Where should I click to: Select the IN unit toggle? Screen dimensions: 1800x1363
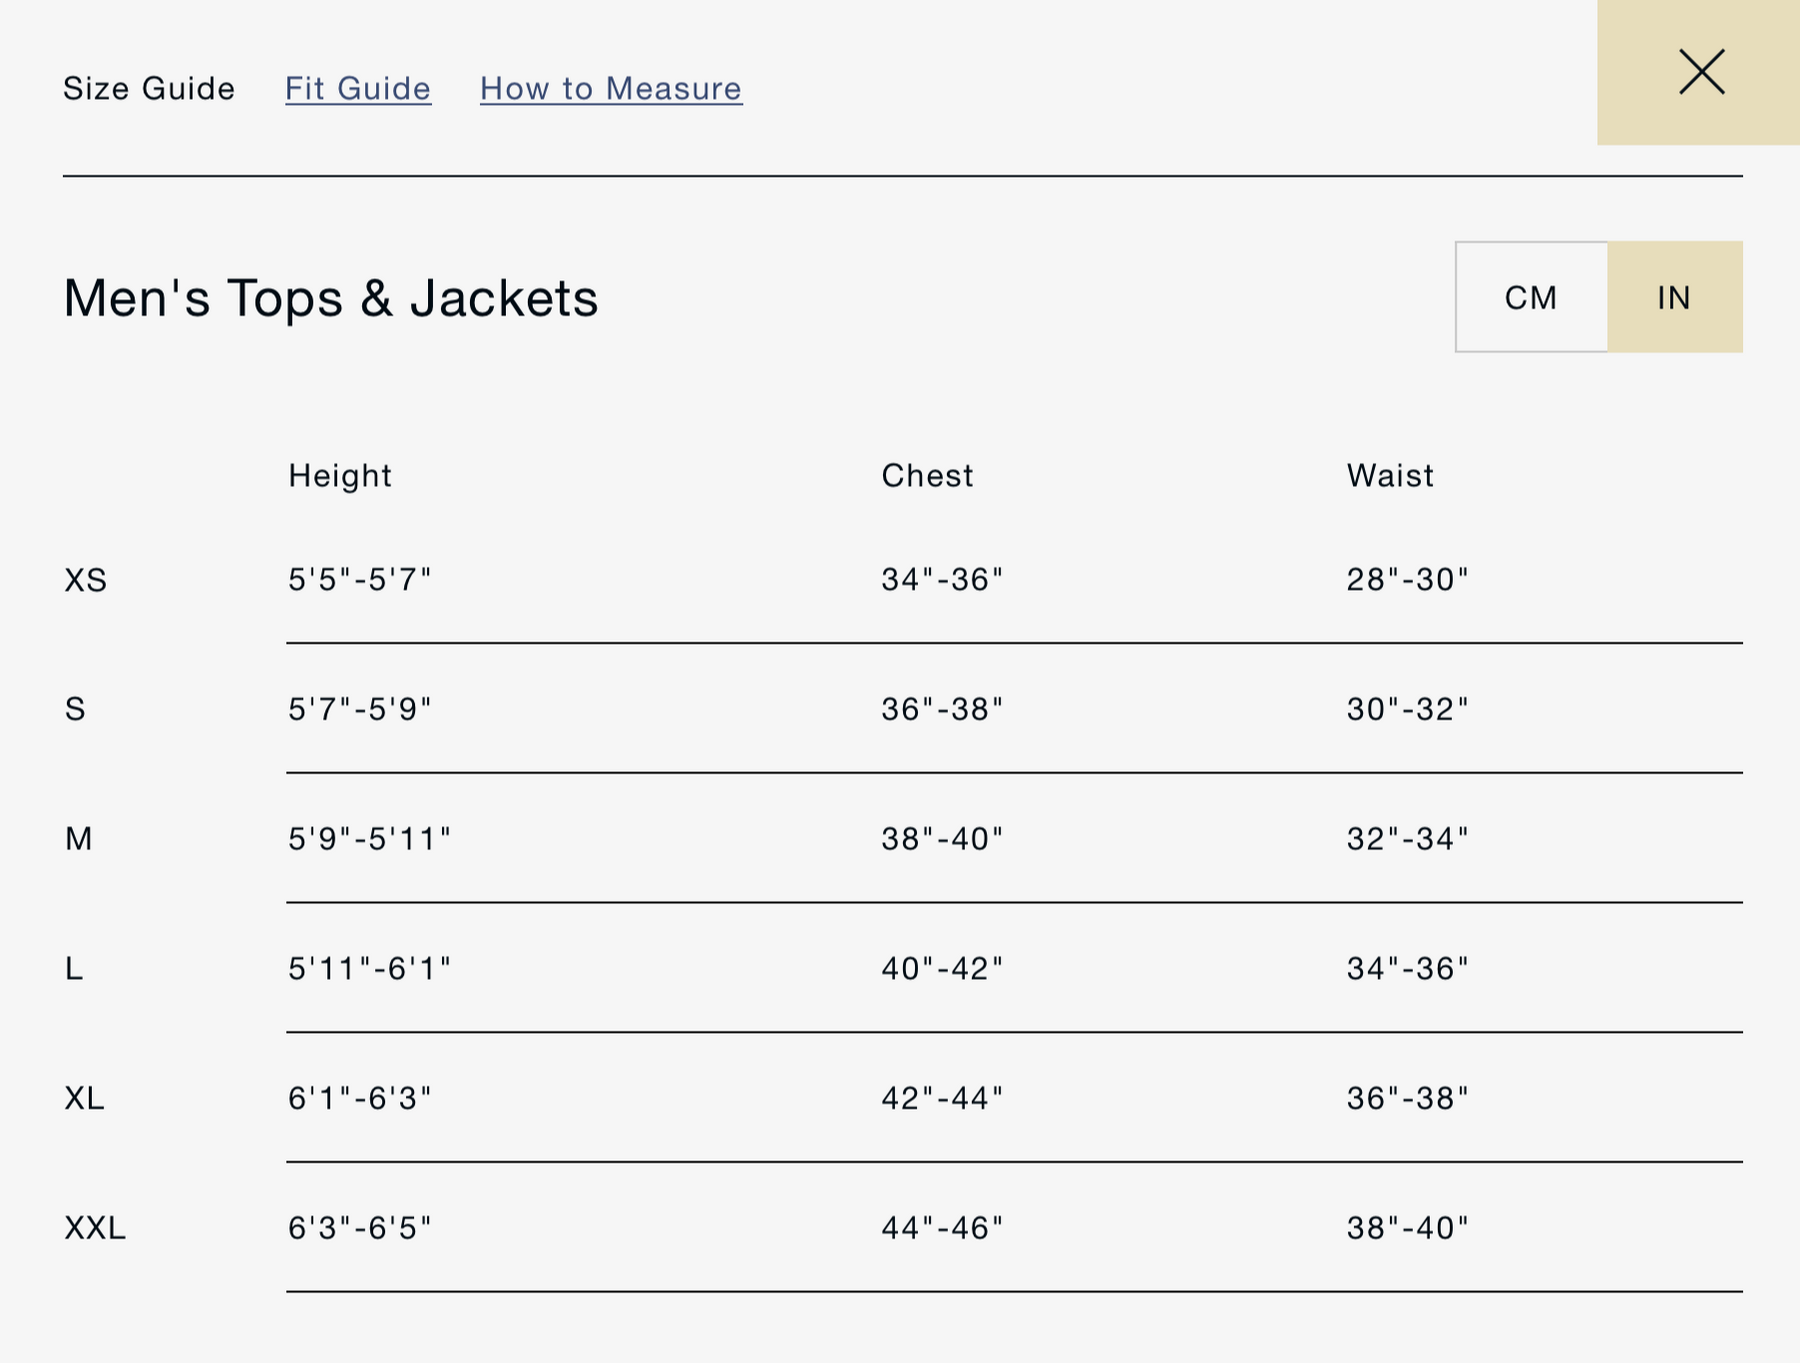coord(1674,297)
